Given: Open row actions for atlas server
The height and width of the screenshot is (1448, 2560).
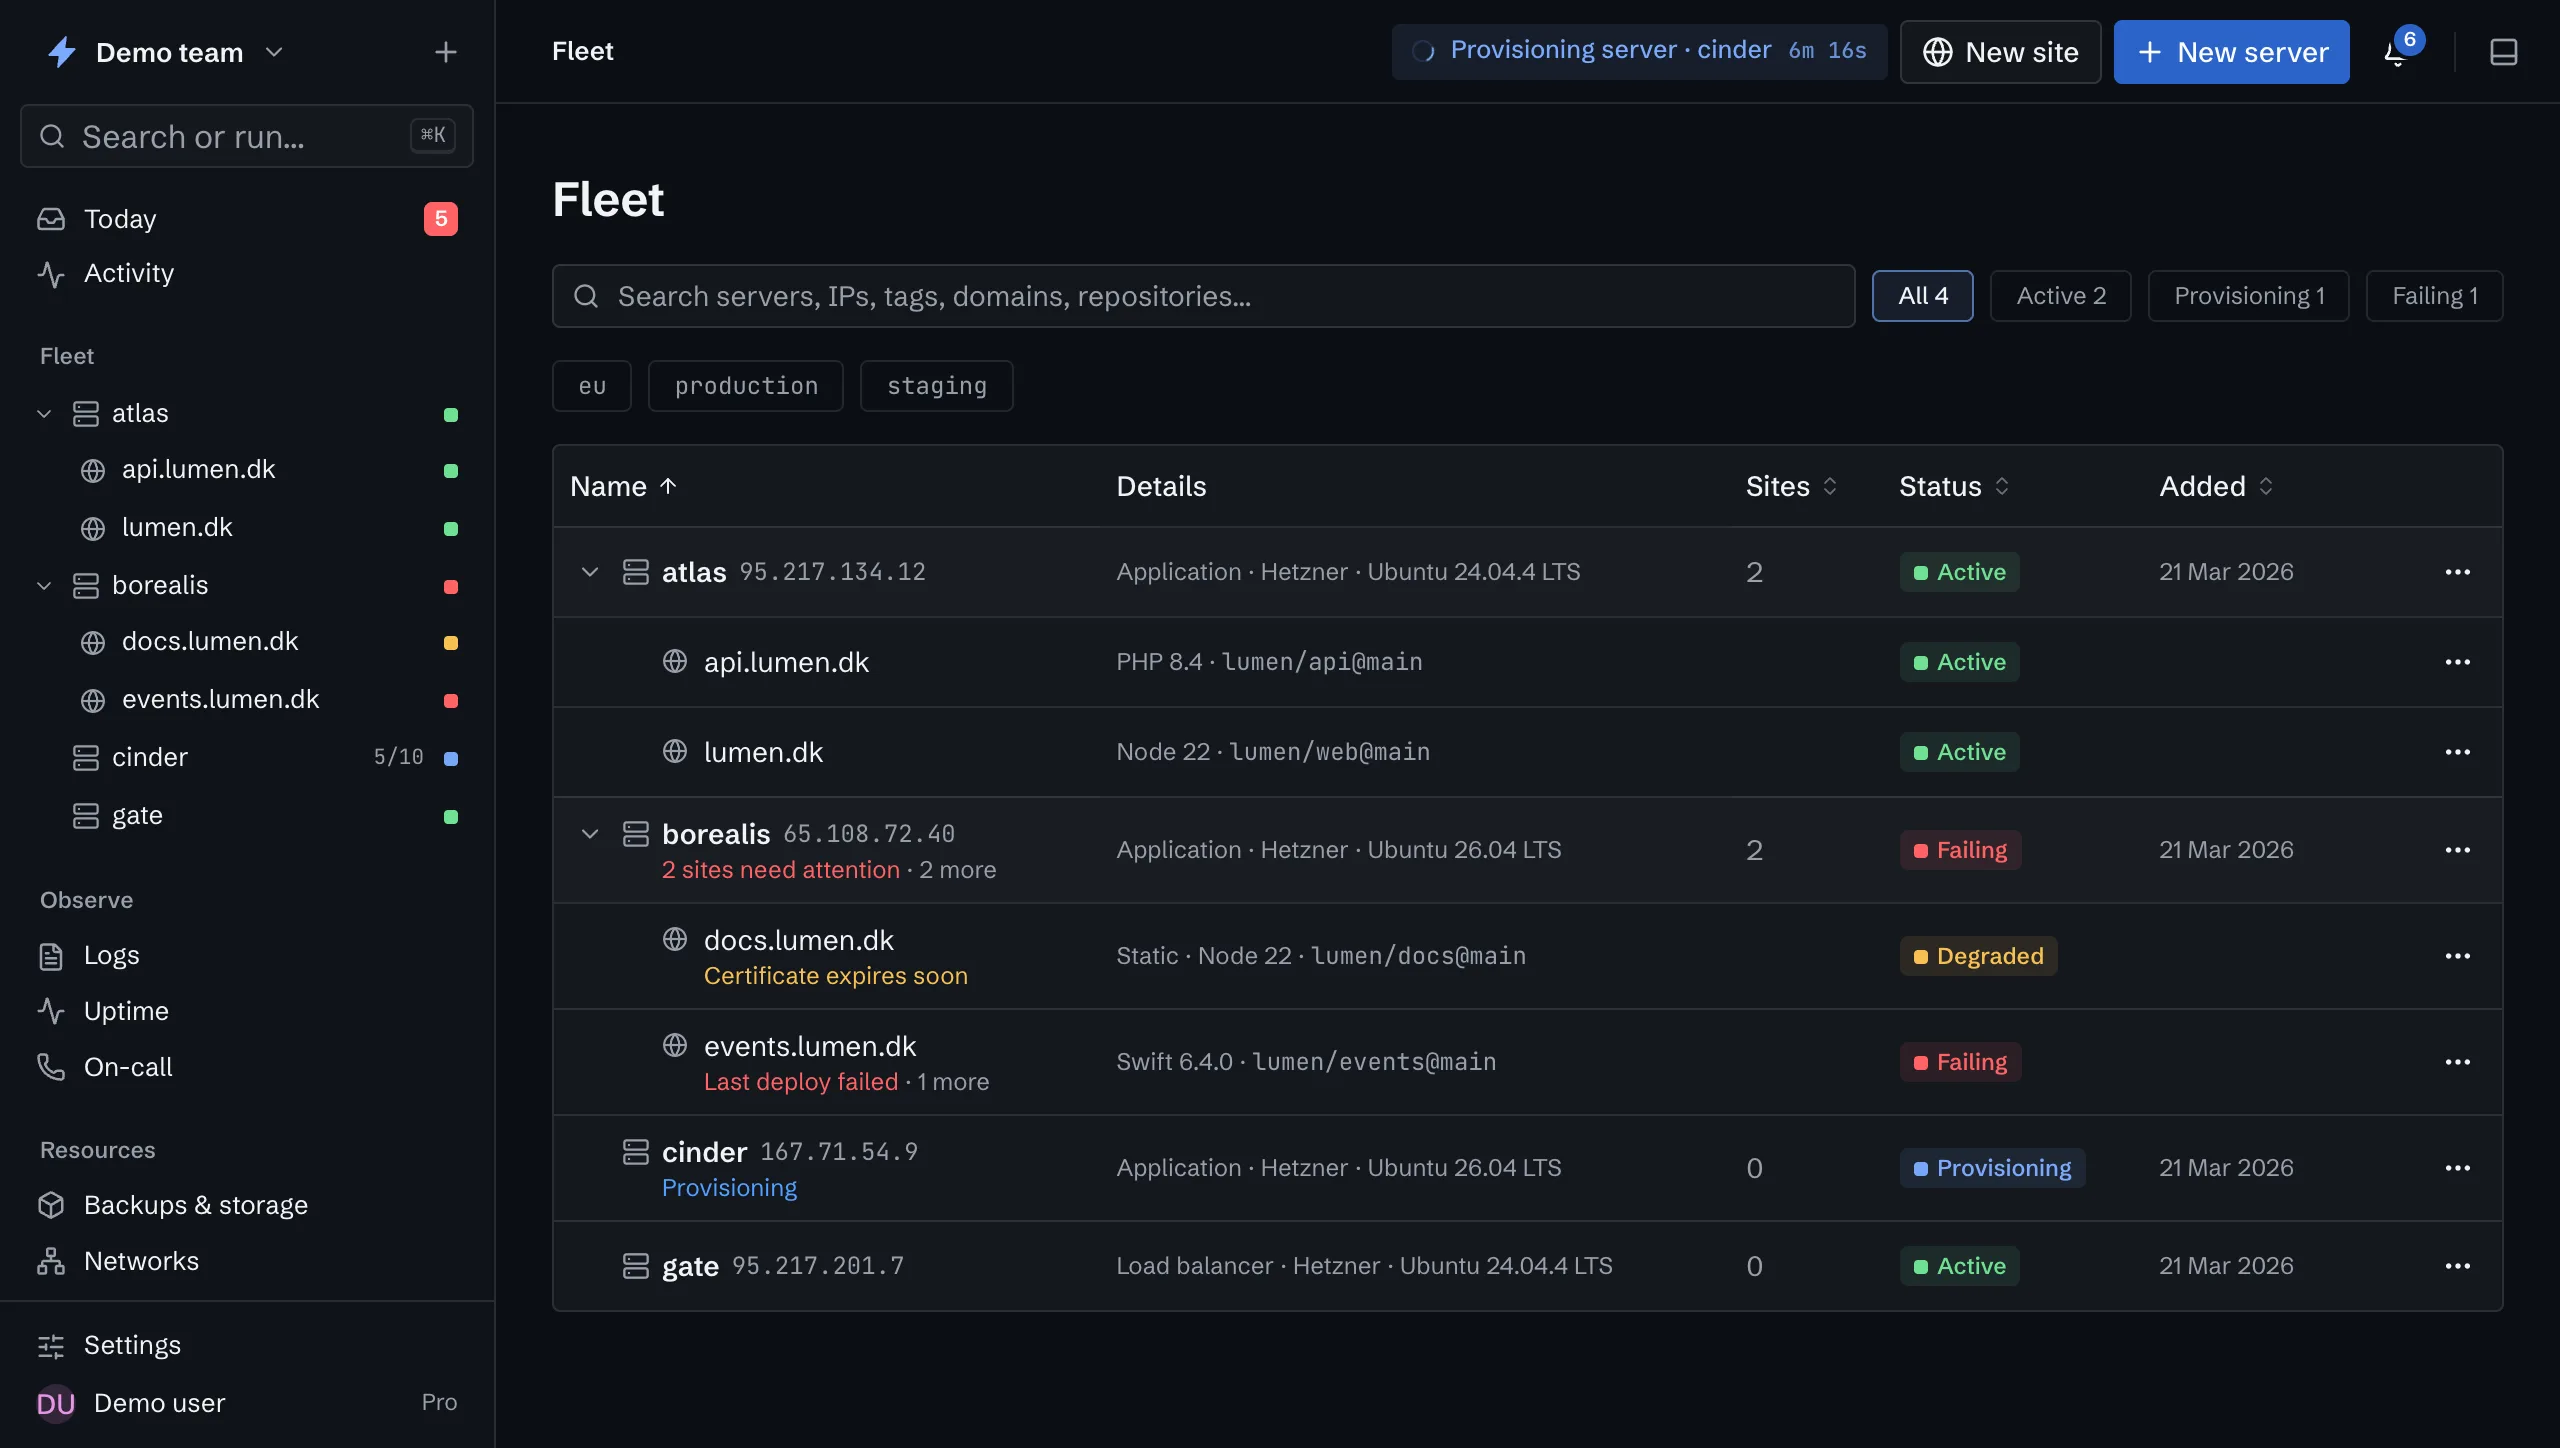Looking at the screenshot, I should pyautogui.click(x=2457, y=572).
